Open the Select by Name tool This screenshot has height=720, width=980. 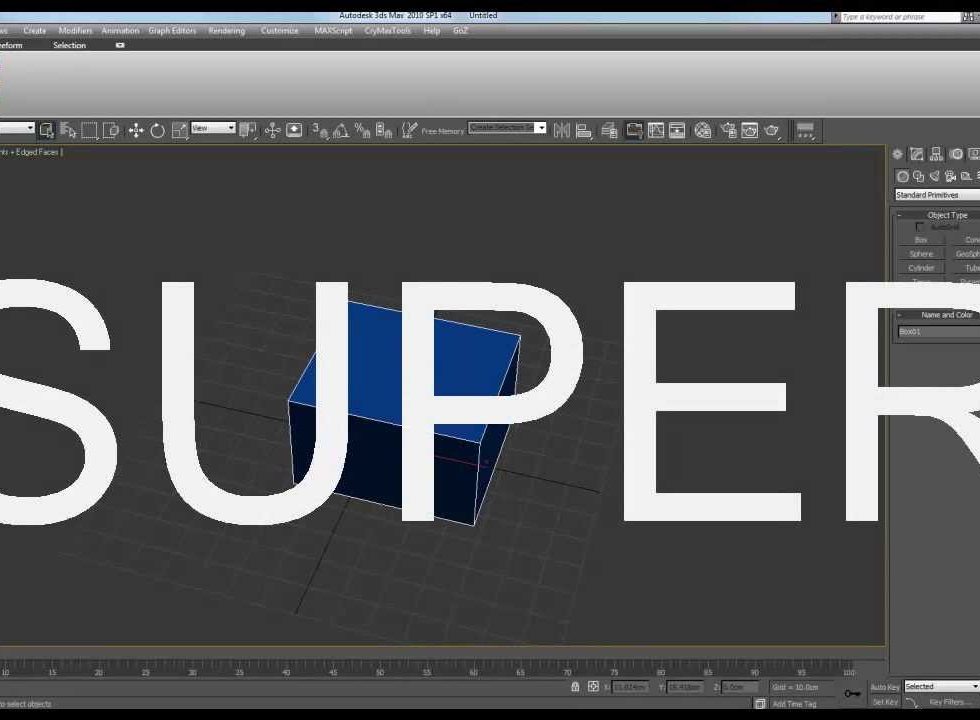tap(68, 131)
